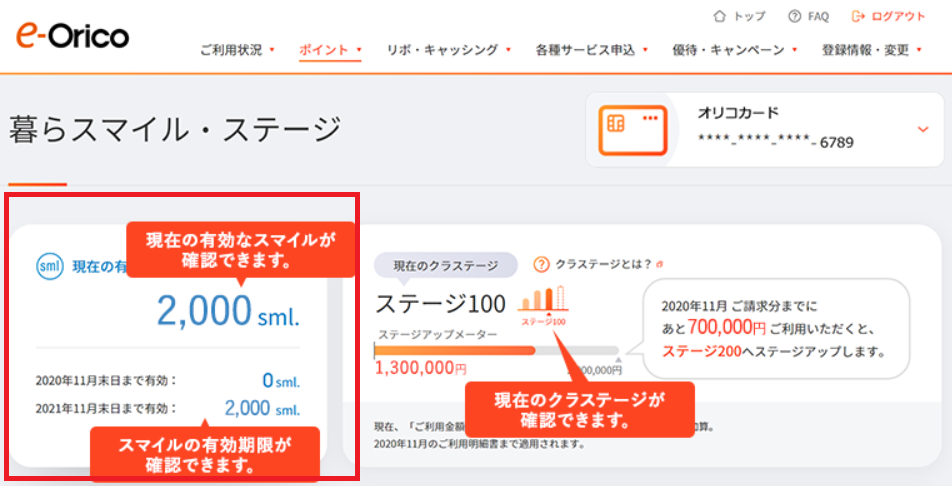Expand the arrow beside ご利用状況
Viewport: 952px width, 486px height.
click(x=271, y=50)
